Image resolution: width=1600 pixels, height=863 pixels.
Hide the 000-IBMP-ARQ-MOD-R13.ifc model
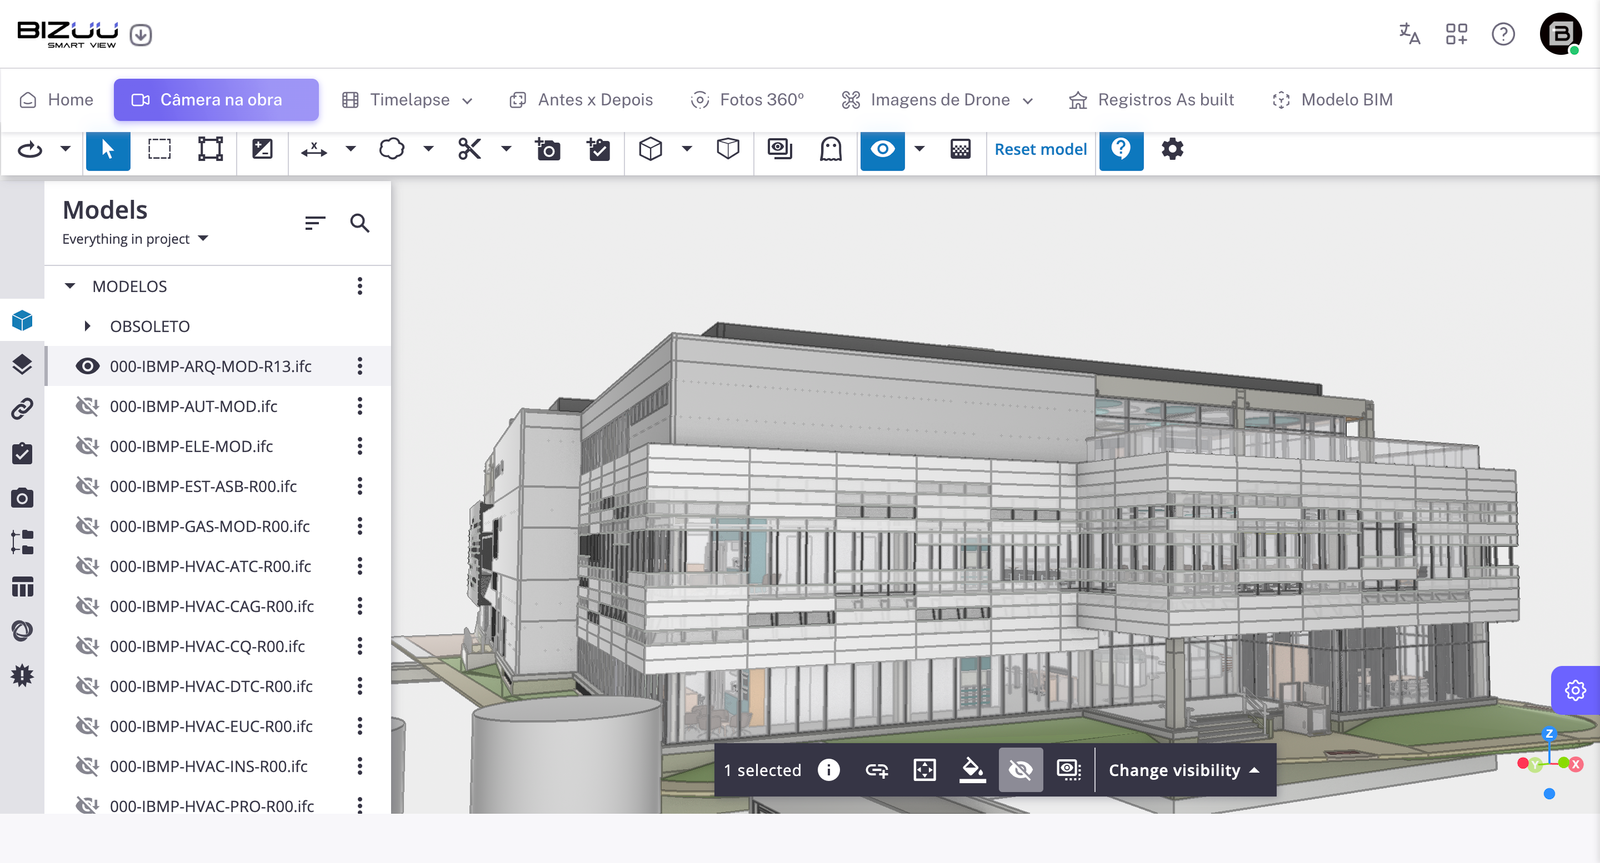(x=88, y=366)
